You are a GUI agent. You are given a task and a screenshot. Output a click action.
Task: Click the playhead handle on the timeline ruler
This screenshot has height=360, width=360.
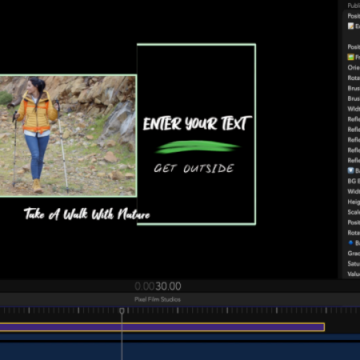pyautogui.click(x=122, y=311)
